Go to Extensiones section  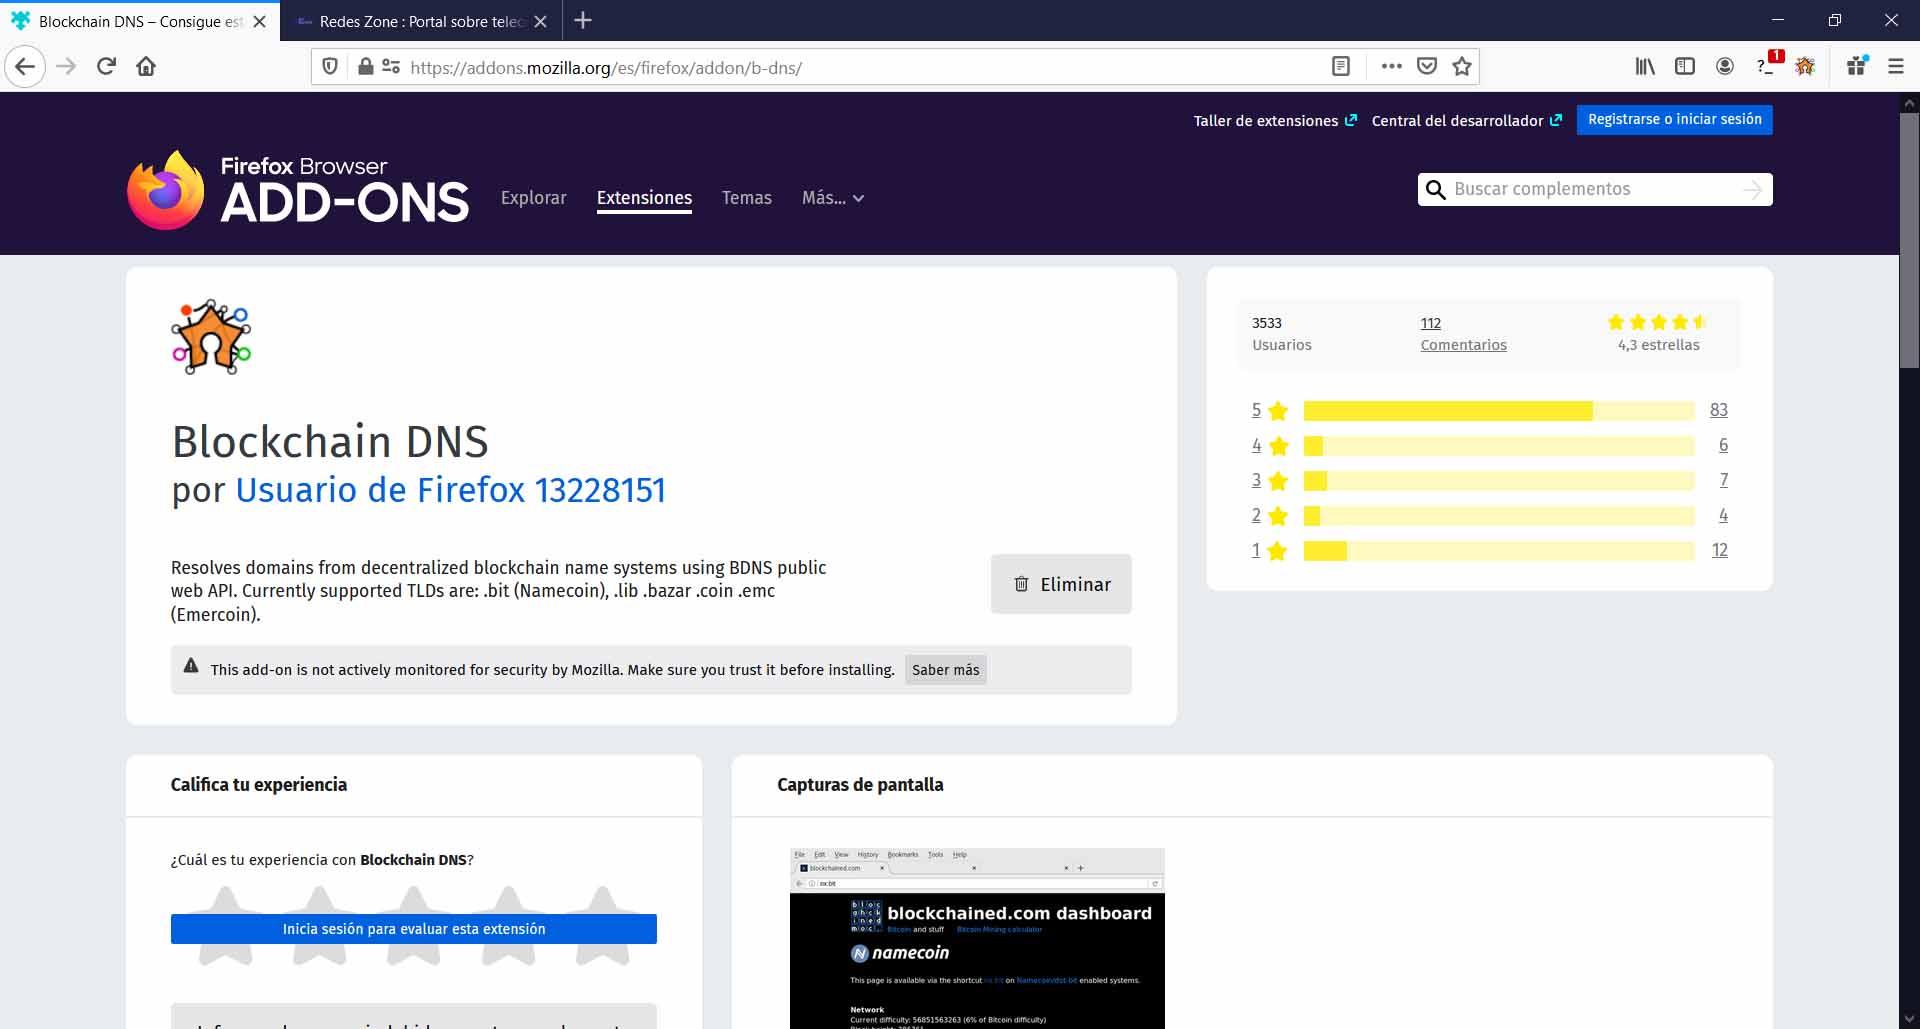coord(644,198)
